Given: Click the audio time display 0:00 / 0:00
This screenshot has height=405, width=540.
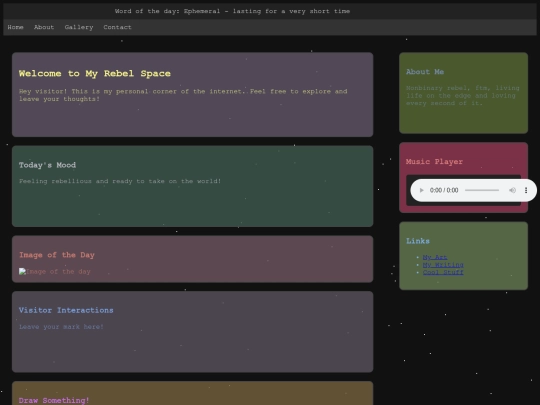Looking at the screenshot, I should pyautogui.click(x=444, y=190).
